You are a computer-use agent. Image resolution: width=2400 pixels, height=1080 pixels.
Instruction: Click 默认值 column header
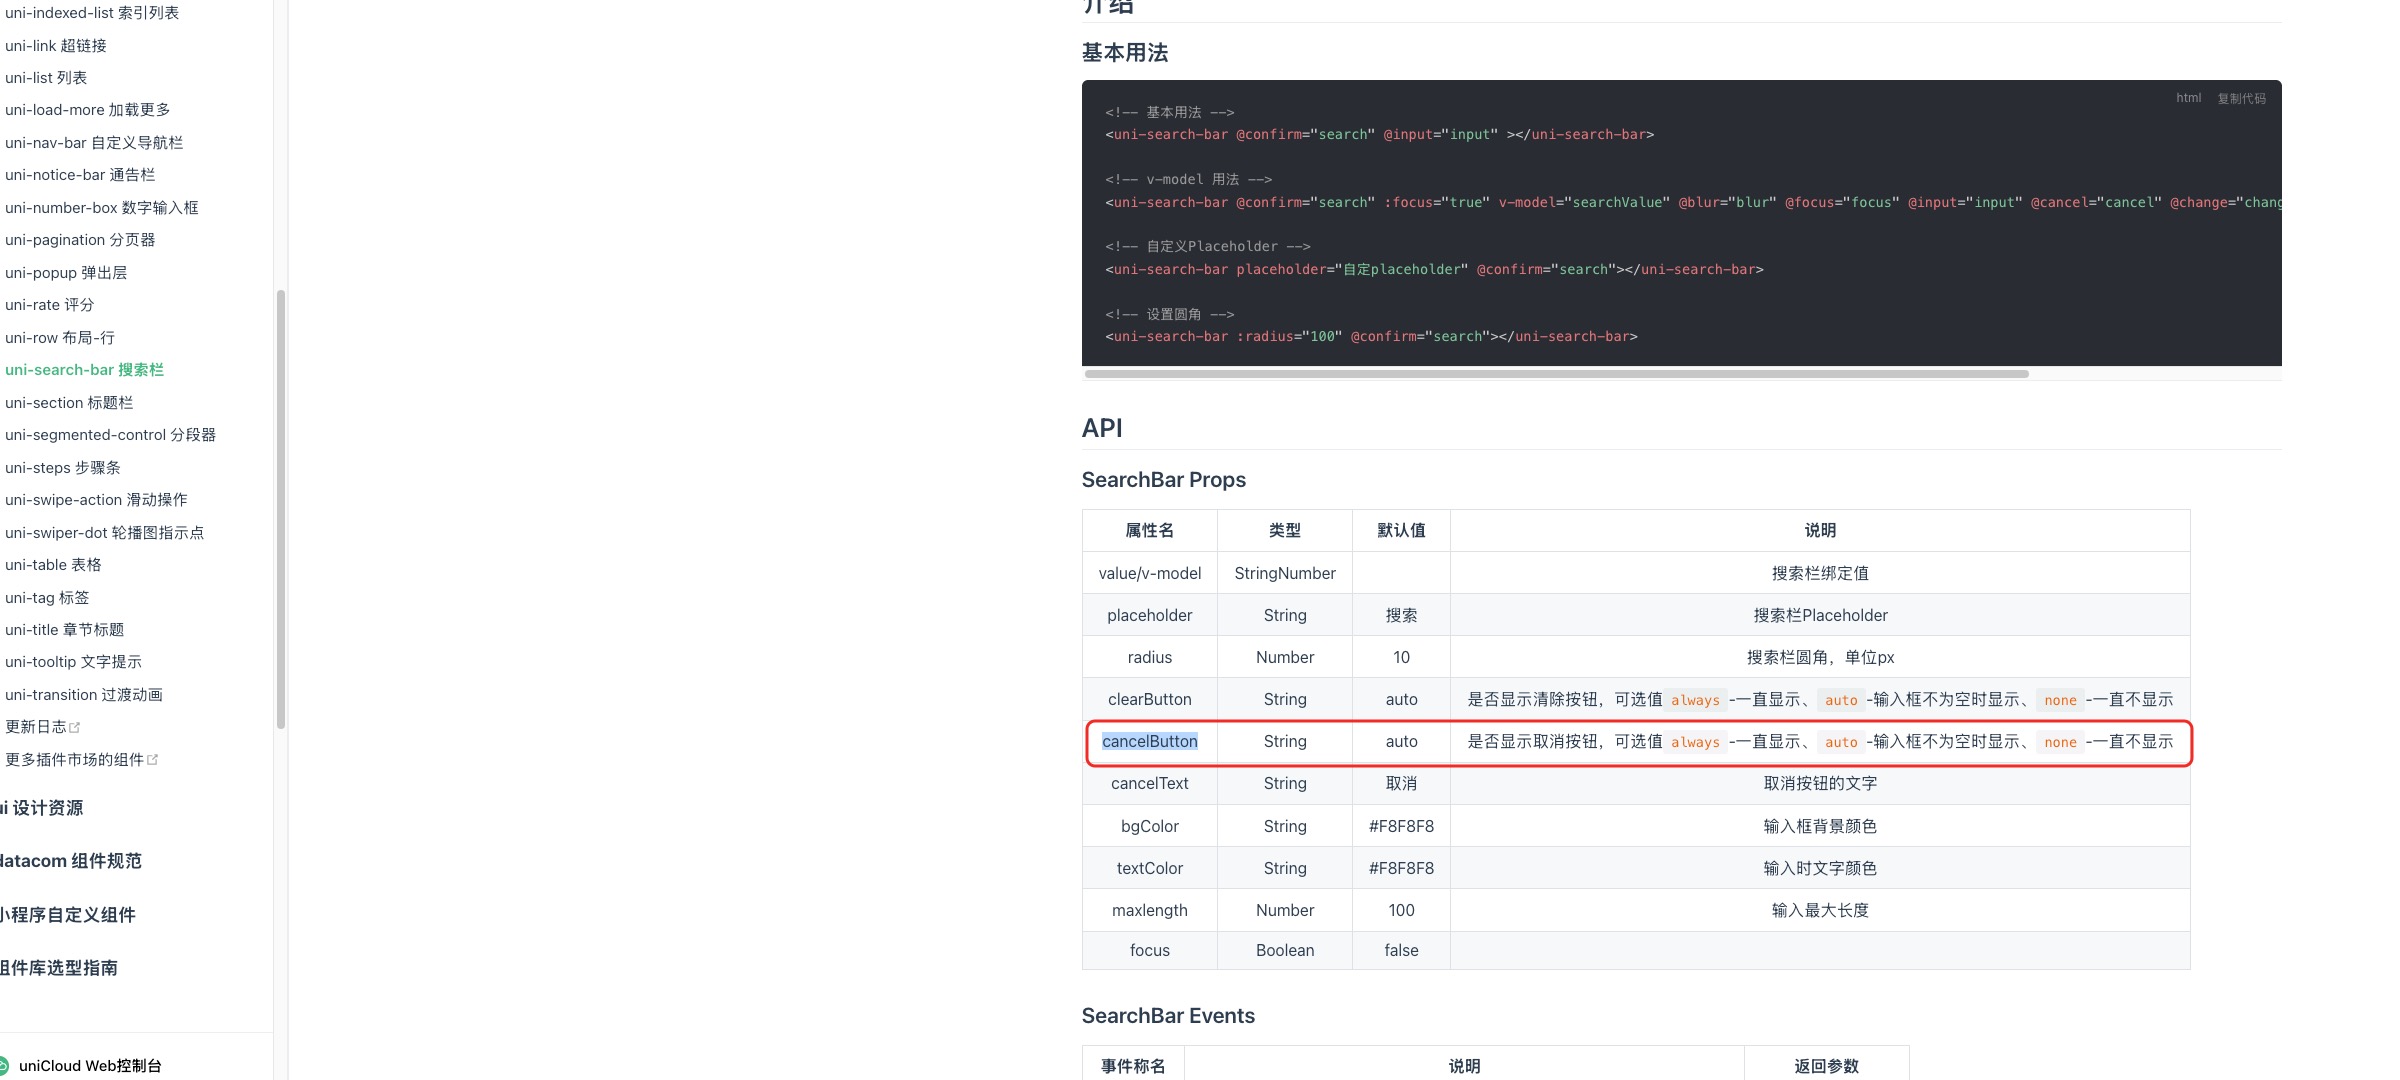pyautogui.click(x=1401, y=531)
